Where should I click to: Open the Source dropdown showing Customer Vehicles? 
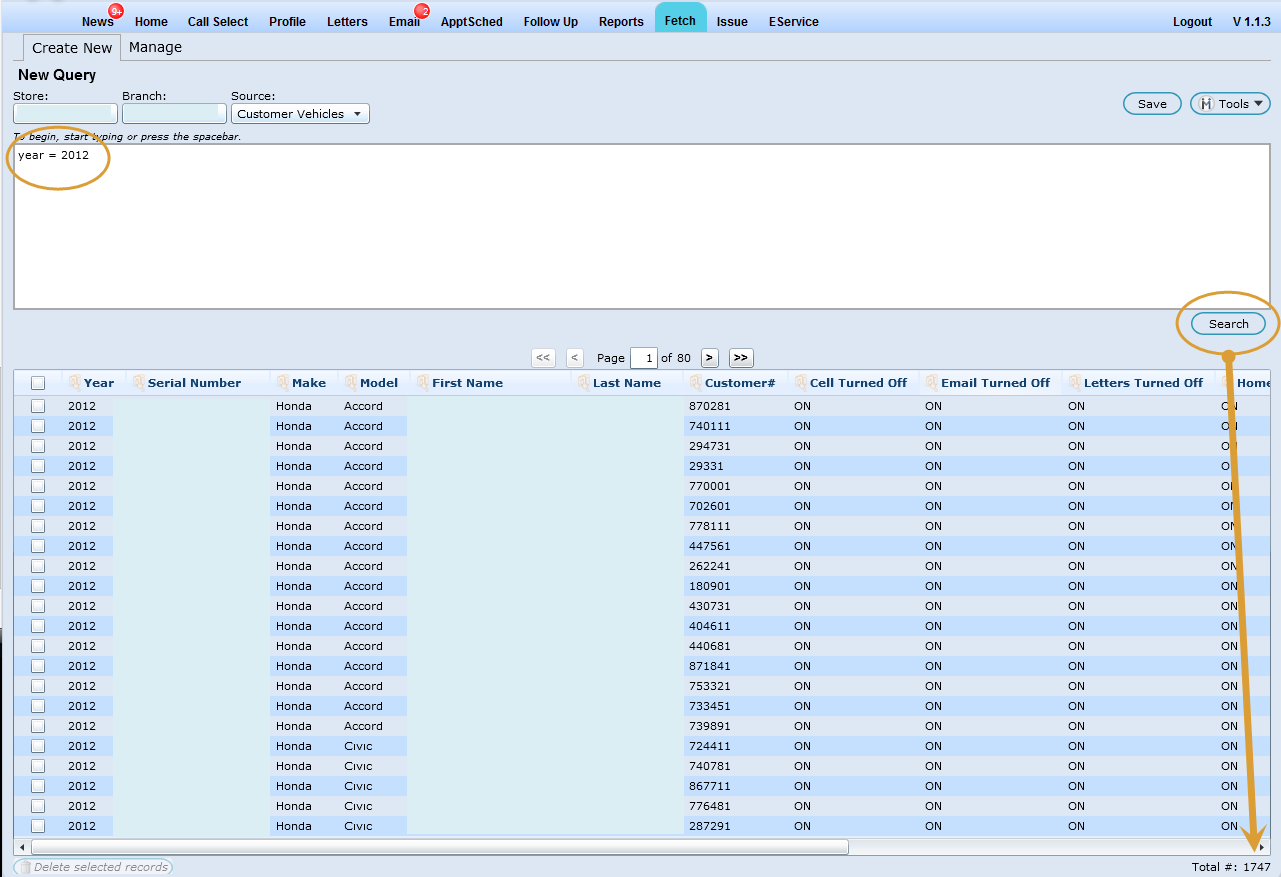(300, 114)
